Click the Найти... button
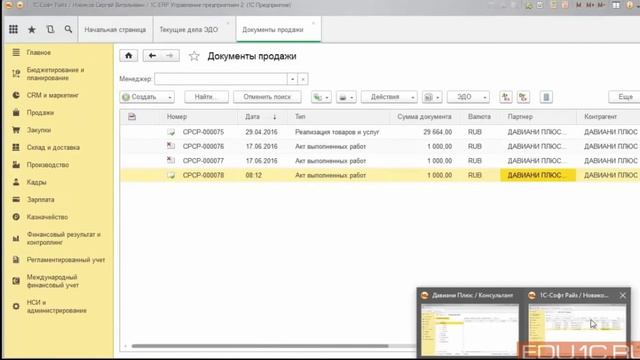This screenshot has height=360, width=640. tap(206, 97)
